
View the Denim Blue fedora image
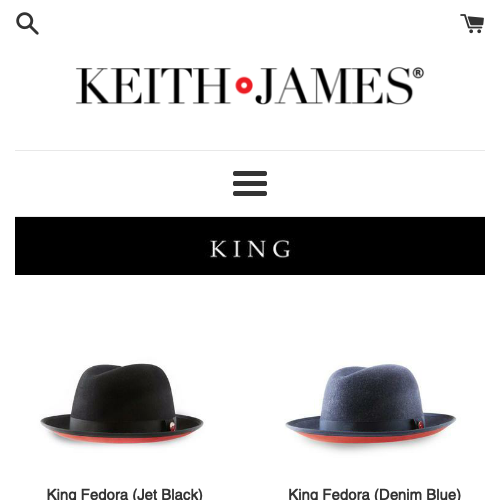coord(371,403)
